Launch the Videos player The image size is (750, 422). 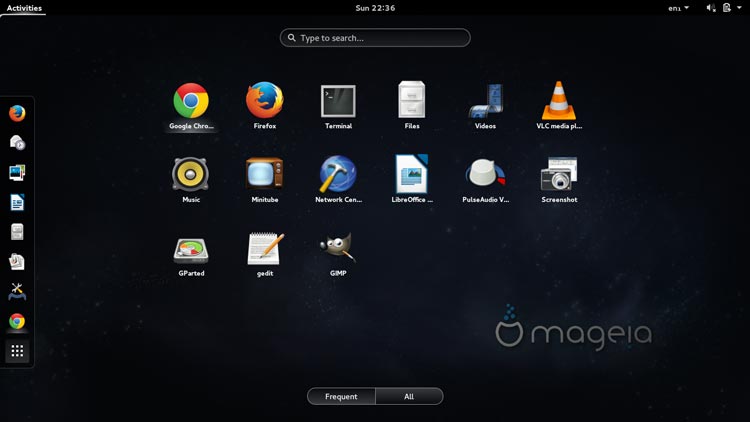tap(485, 106)
